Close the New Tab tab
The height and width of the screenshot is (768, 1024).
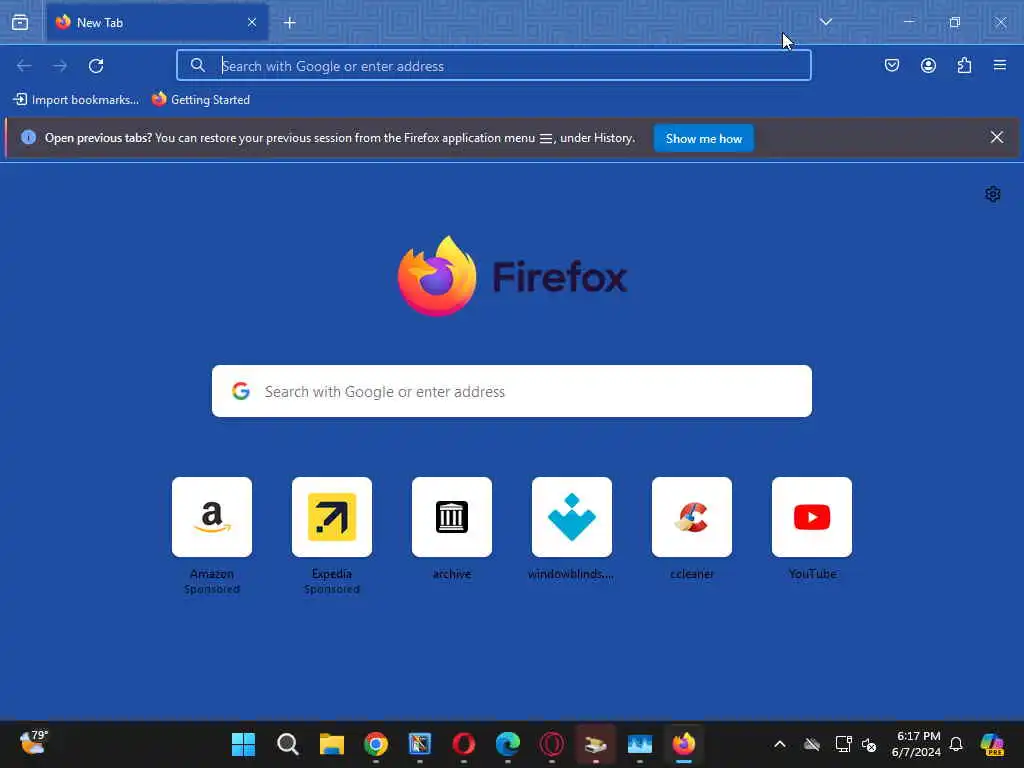(x=252, y=23)
